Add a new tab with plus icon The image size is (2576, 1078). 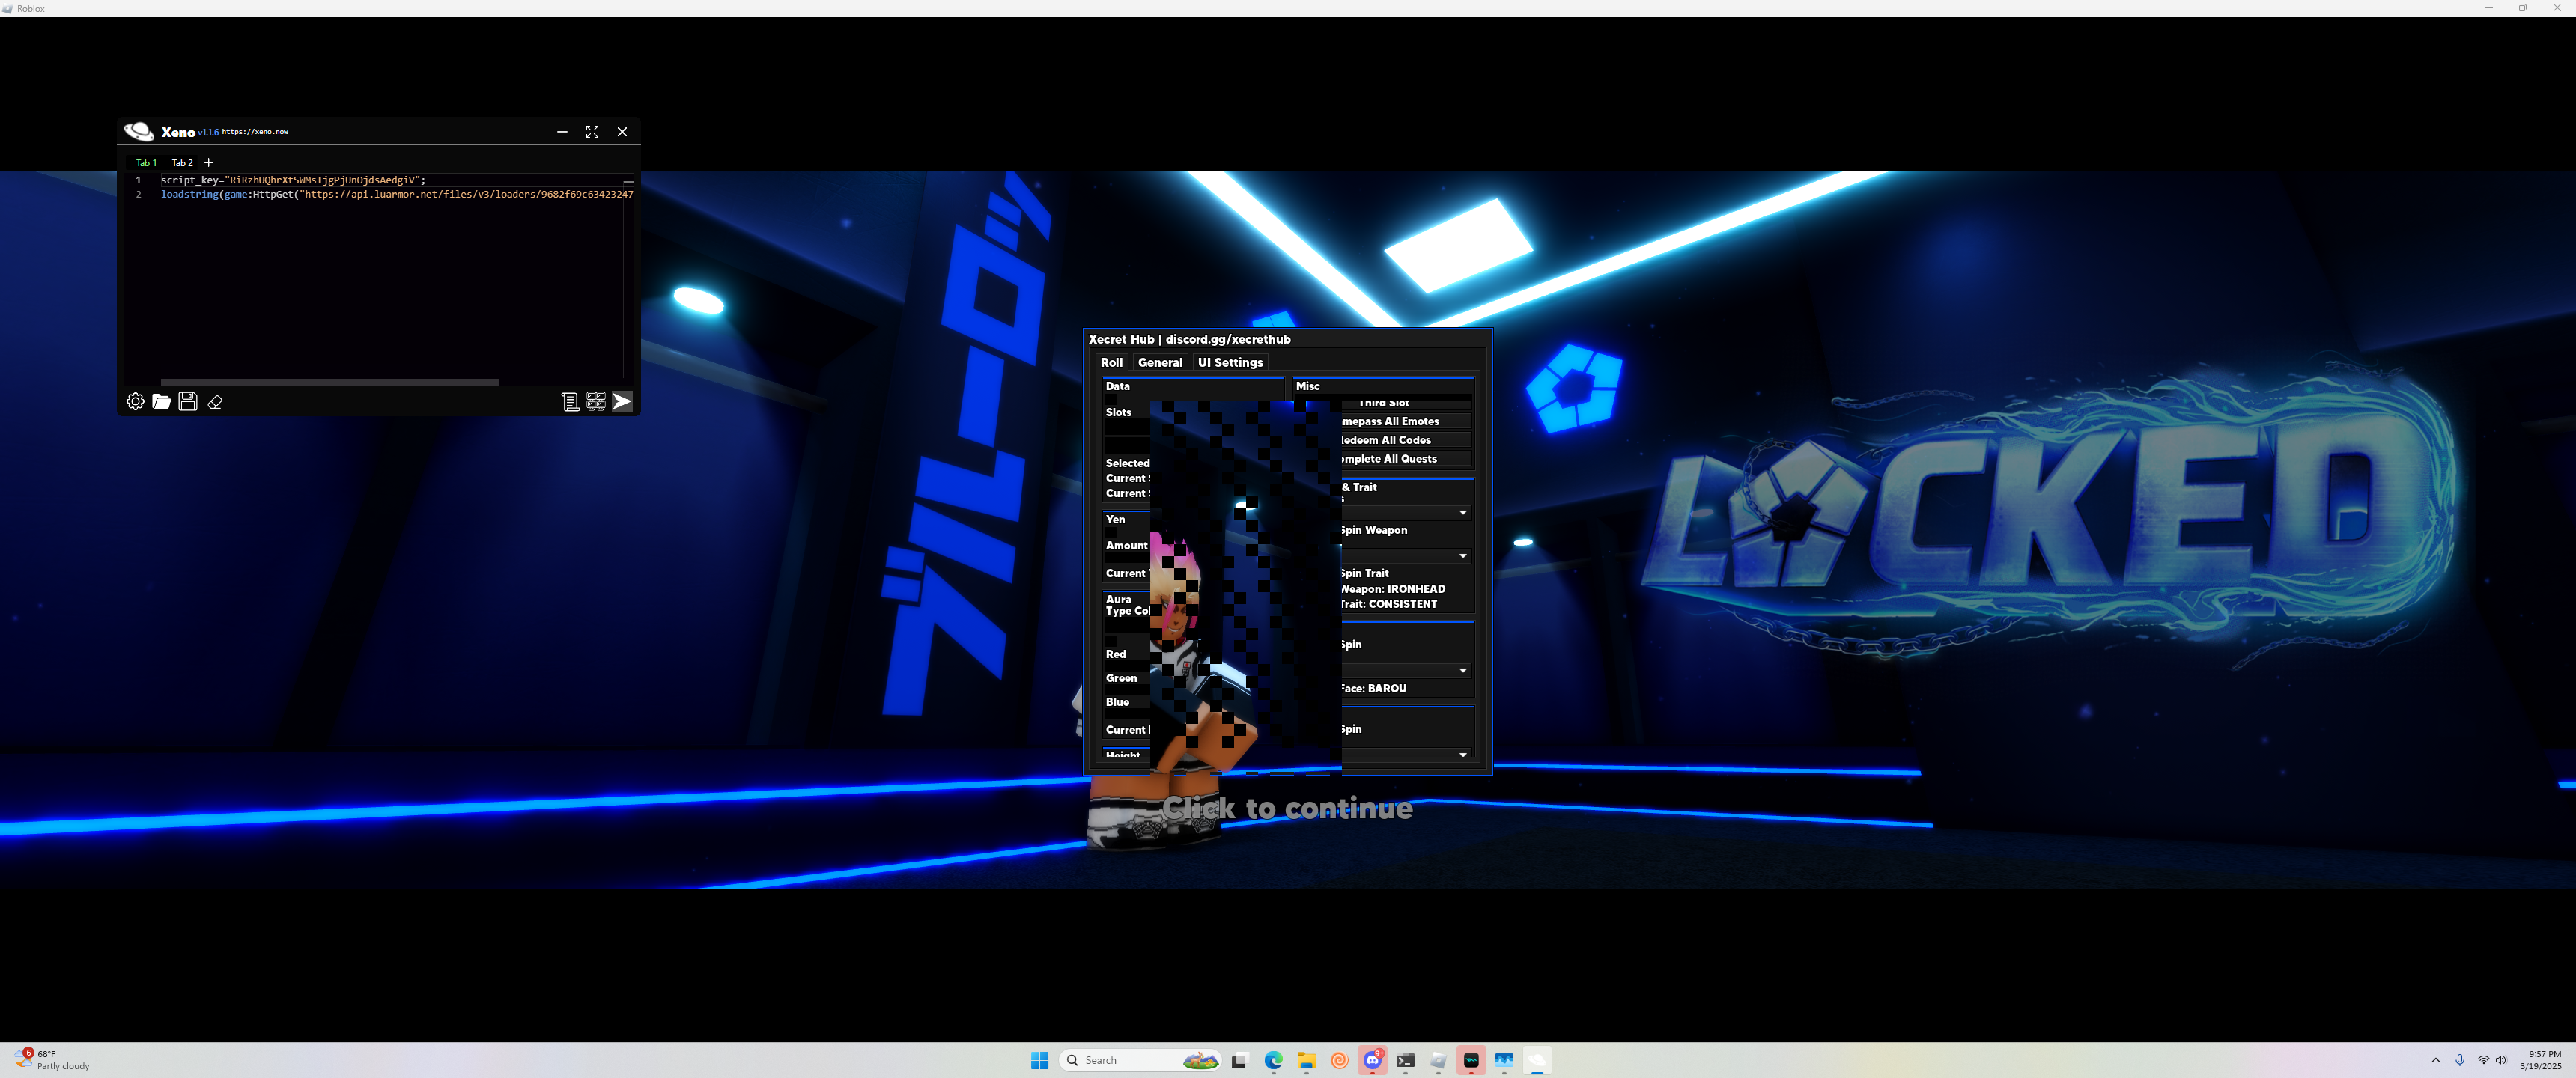(x=208, y=162)
